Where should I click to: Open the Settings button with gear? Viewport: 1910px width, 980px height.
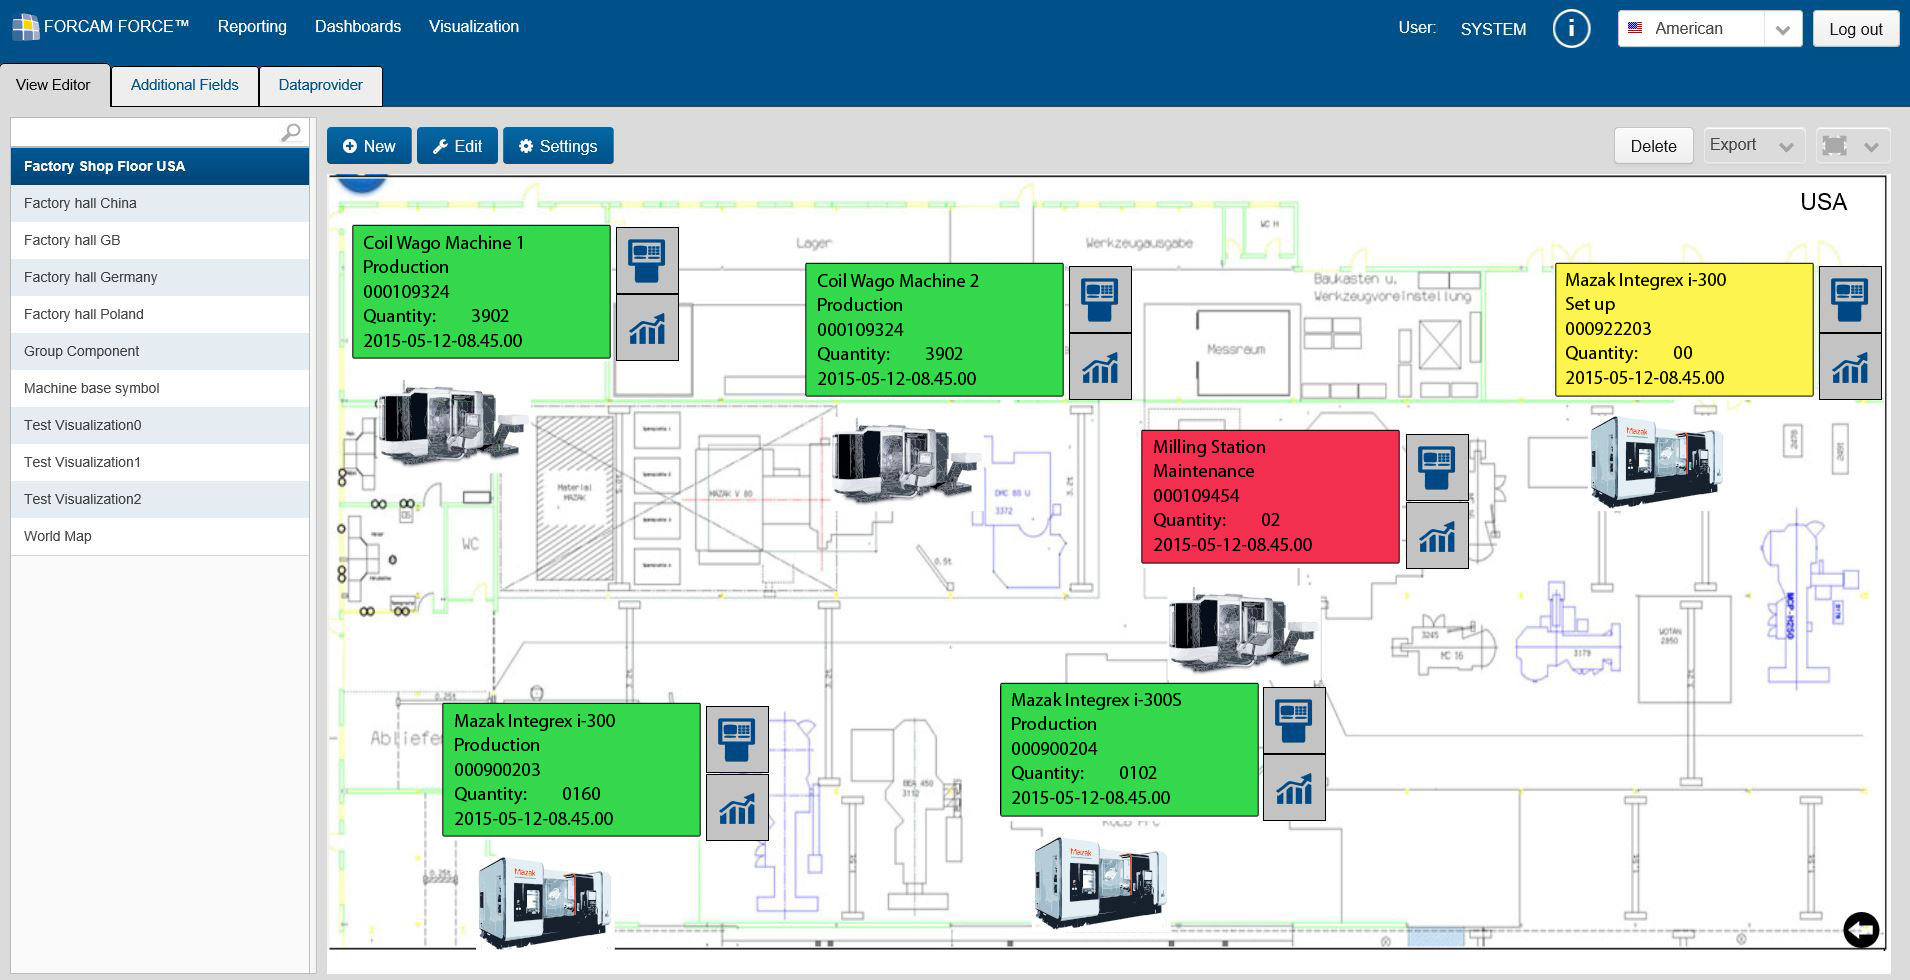pyautogui.click(x=558, y=146)
